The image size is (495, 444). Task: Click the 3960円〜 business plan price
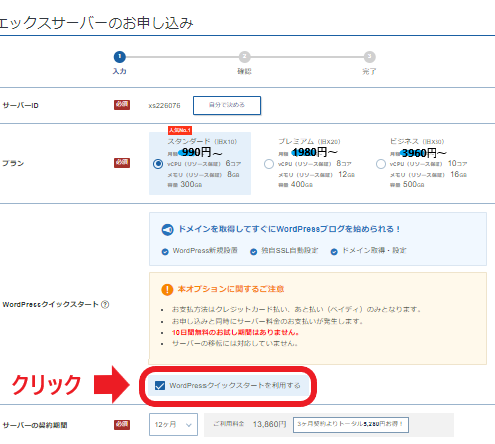424,153
